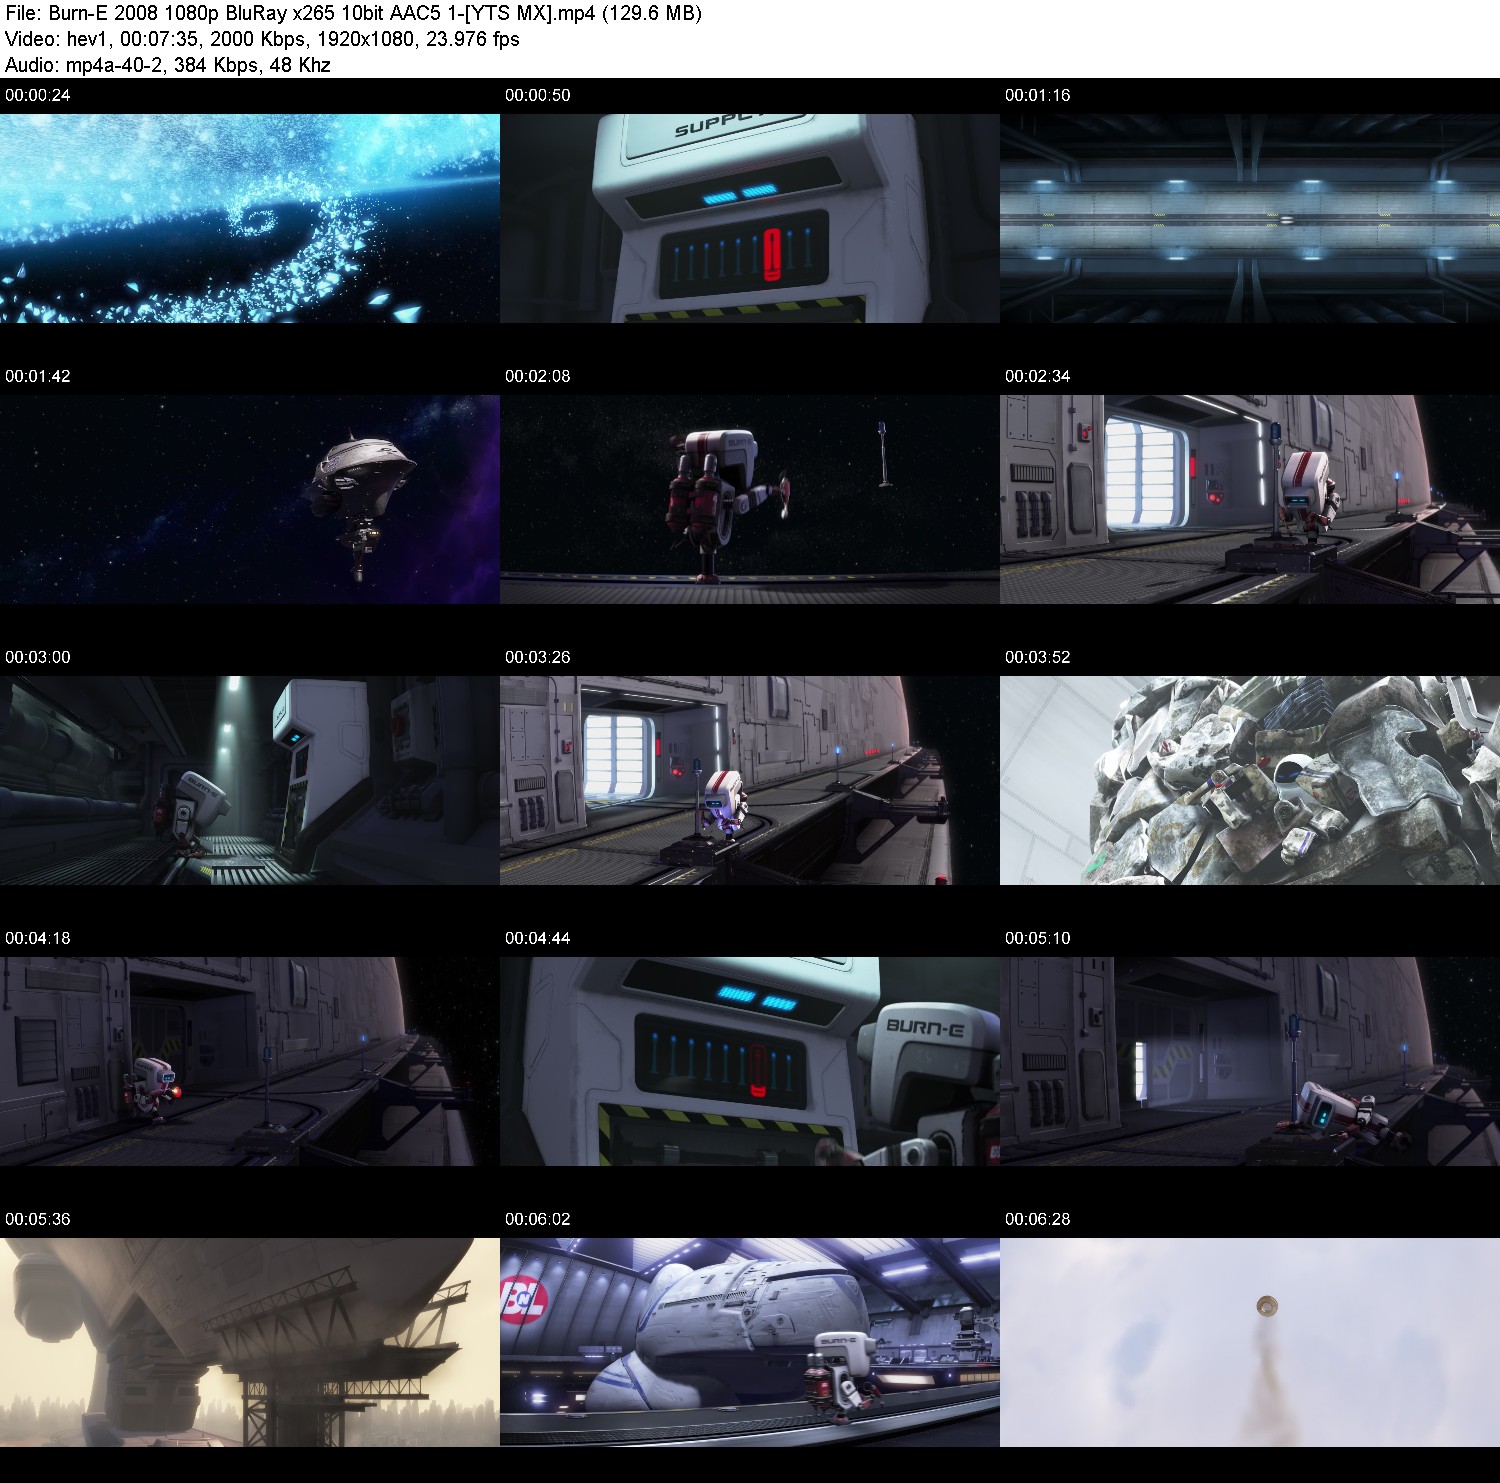
Task: Open the sky frame at 00:06:28
Action: tap(1250, 1342)
